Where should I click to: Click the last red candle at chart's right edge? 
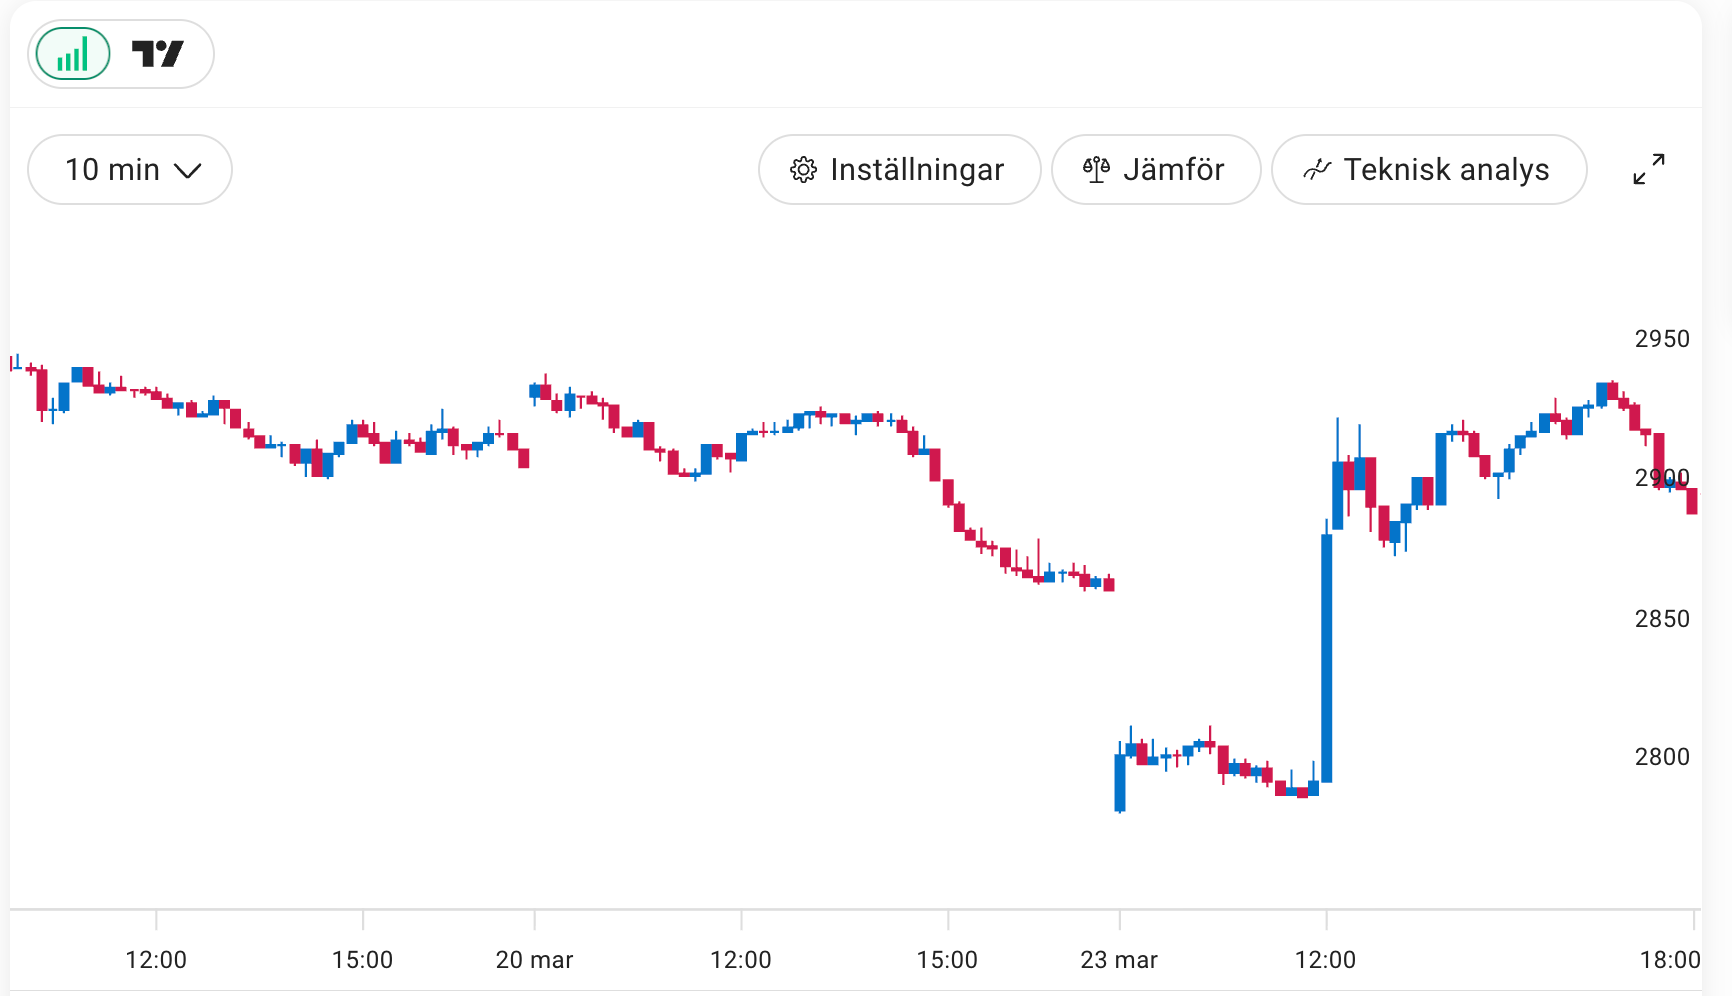1692,501
